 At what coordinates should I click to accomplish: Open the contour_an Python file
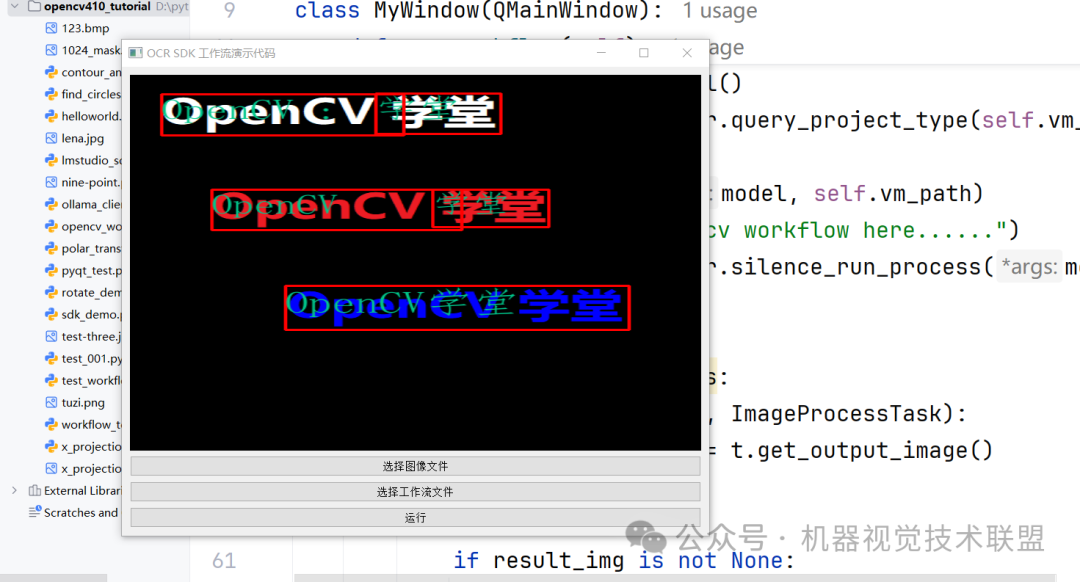91,72
